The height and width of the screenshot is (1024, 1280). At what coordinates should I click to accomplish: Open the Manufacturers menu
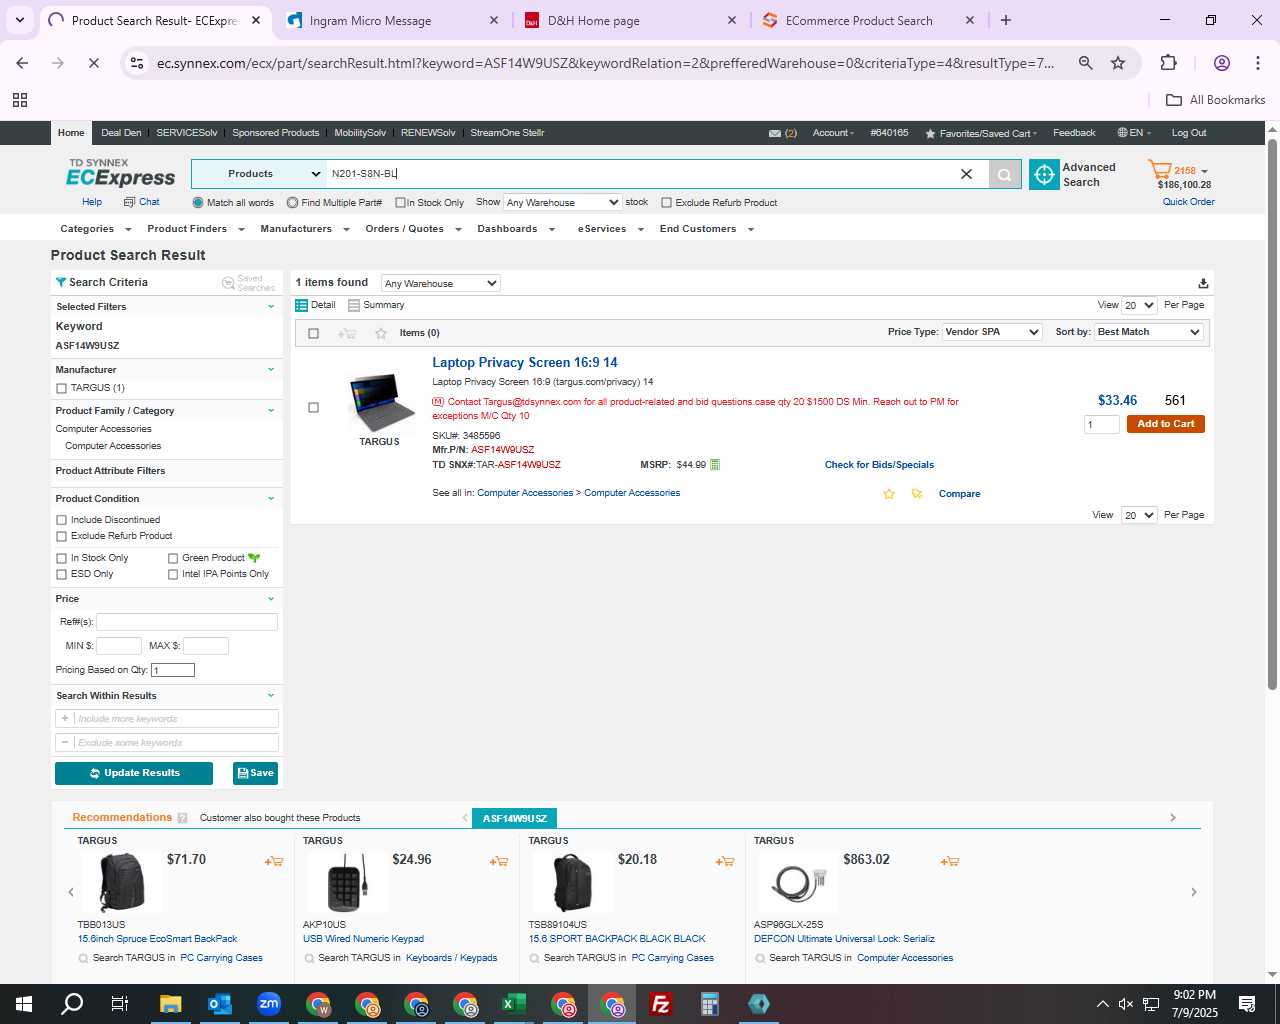pos(304,229)
